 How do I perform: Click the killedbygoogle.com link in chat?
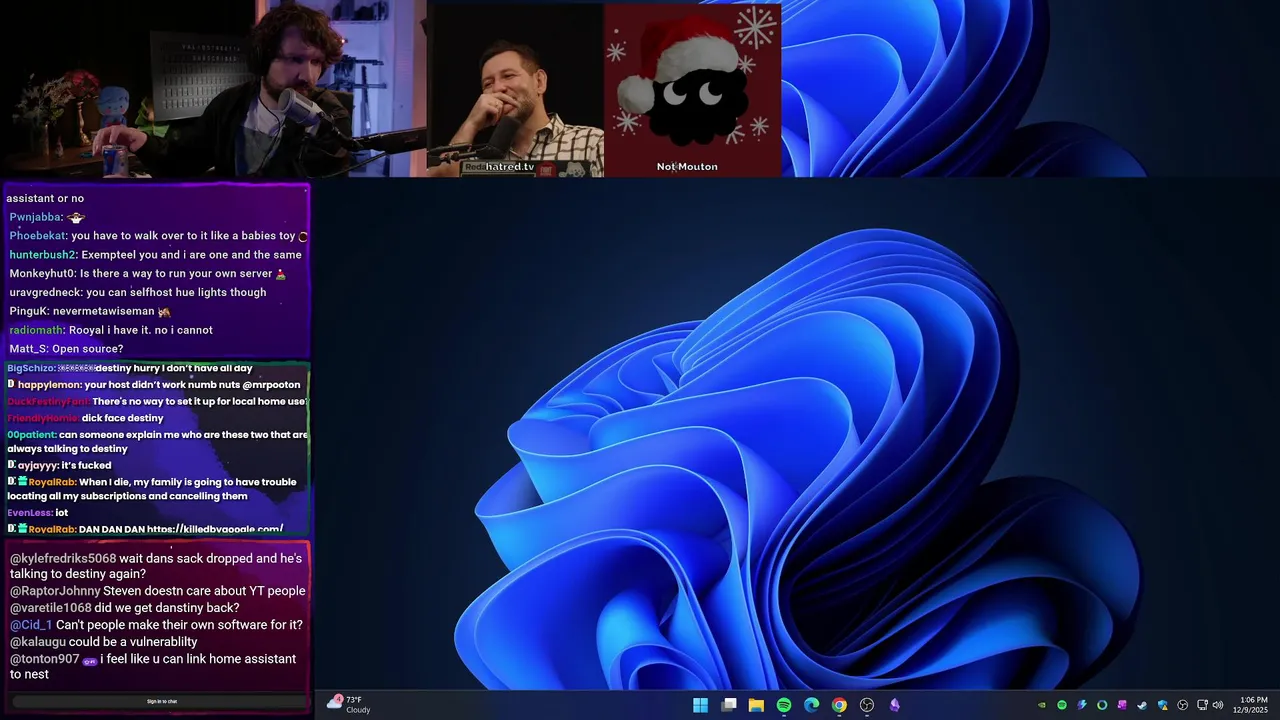click(x=215, y=529)
